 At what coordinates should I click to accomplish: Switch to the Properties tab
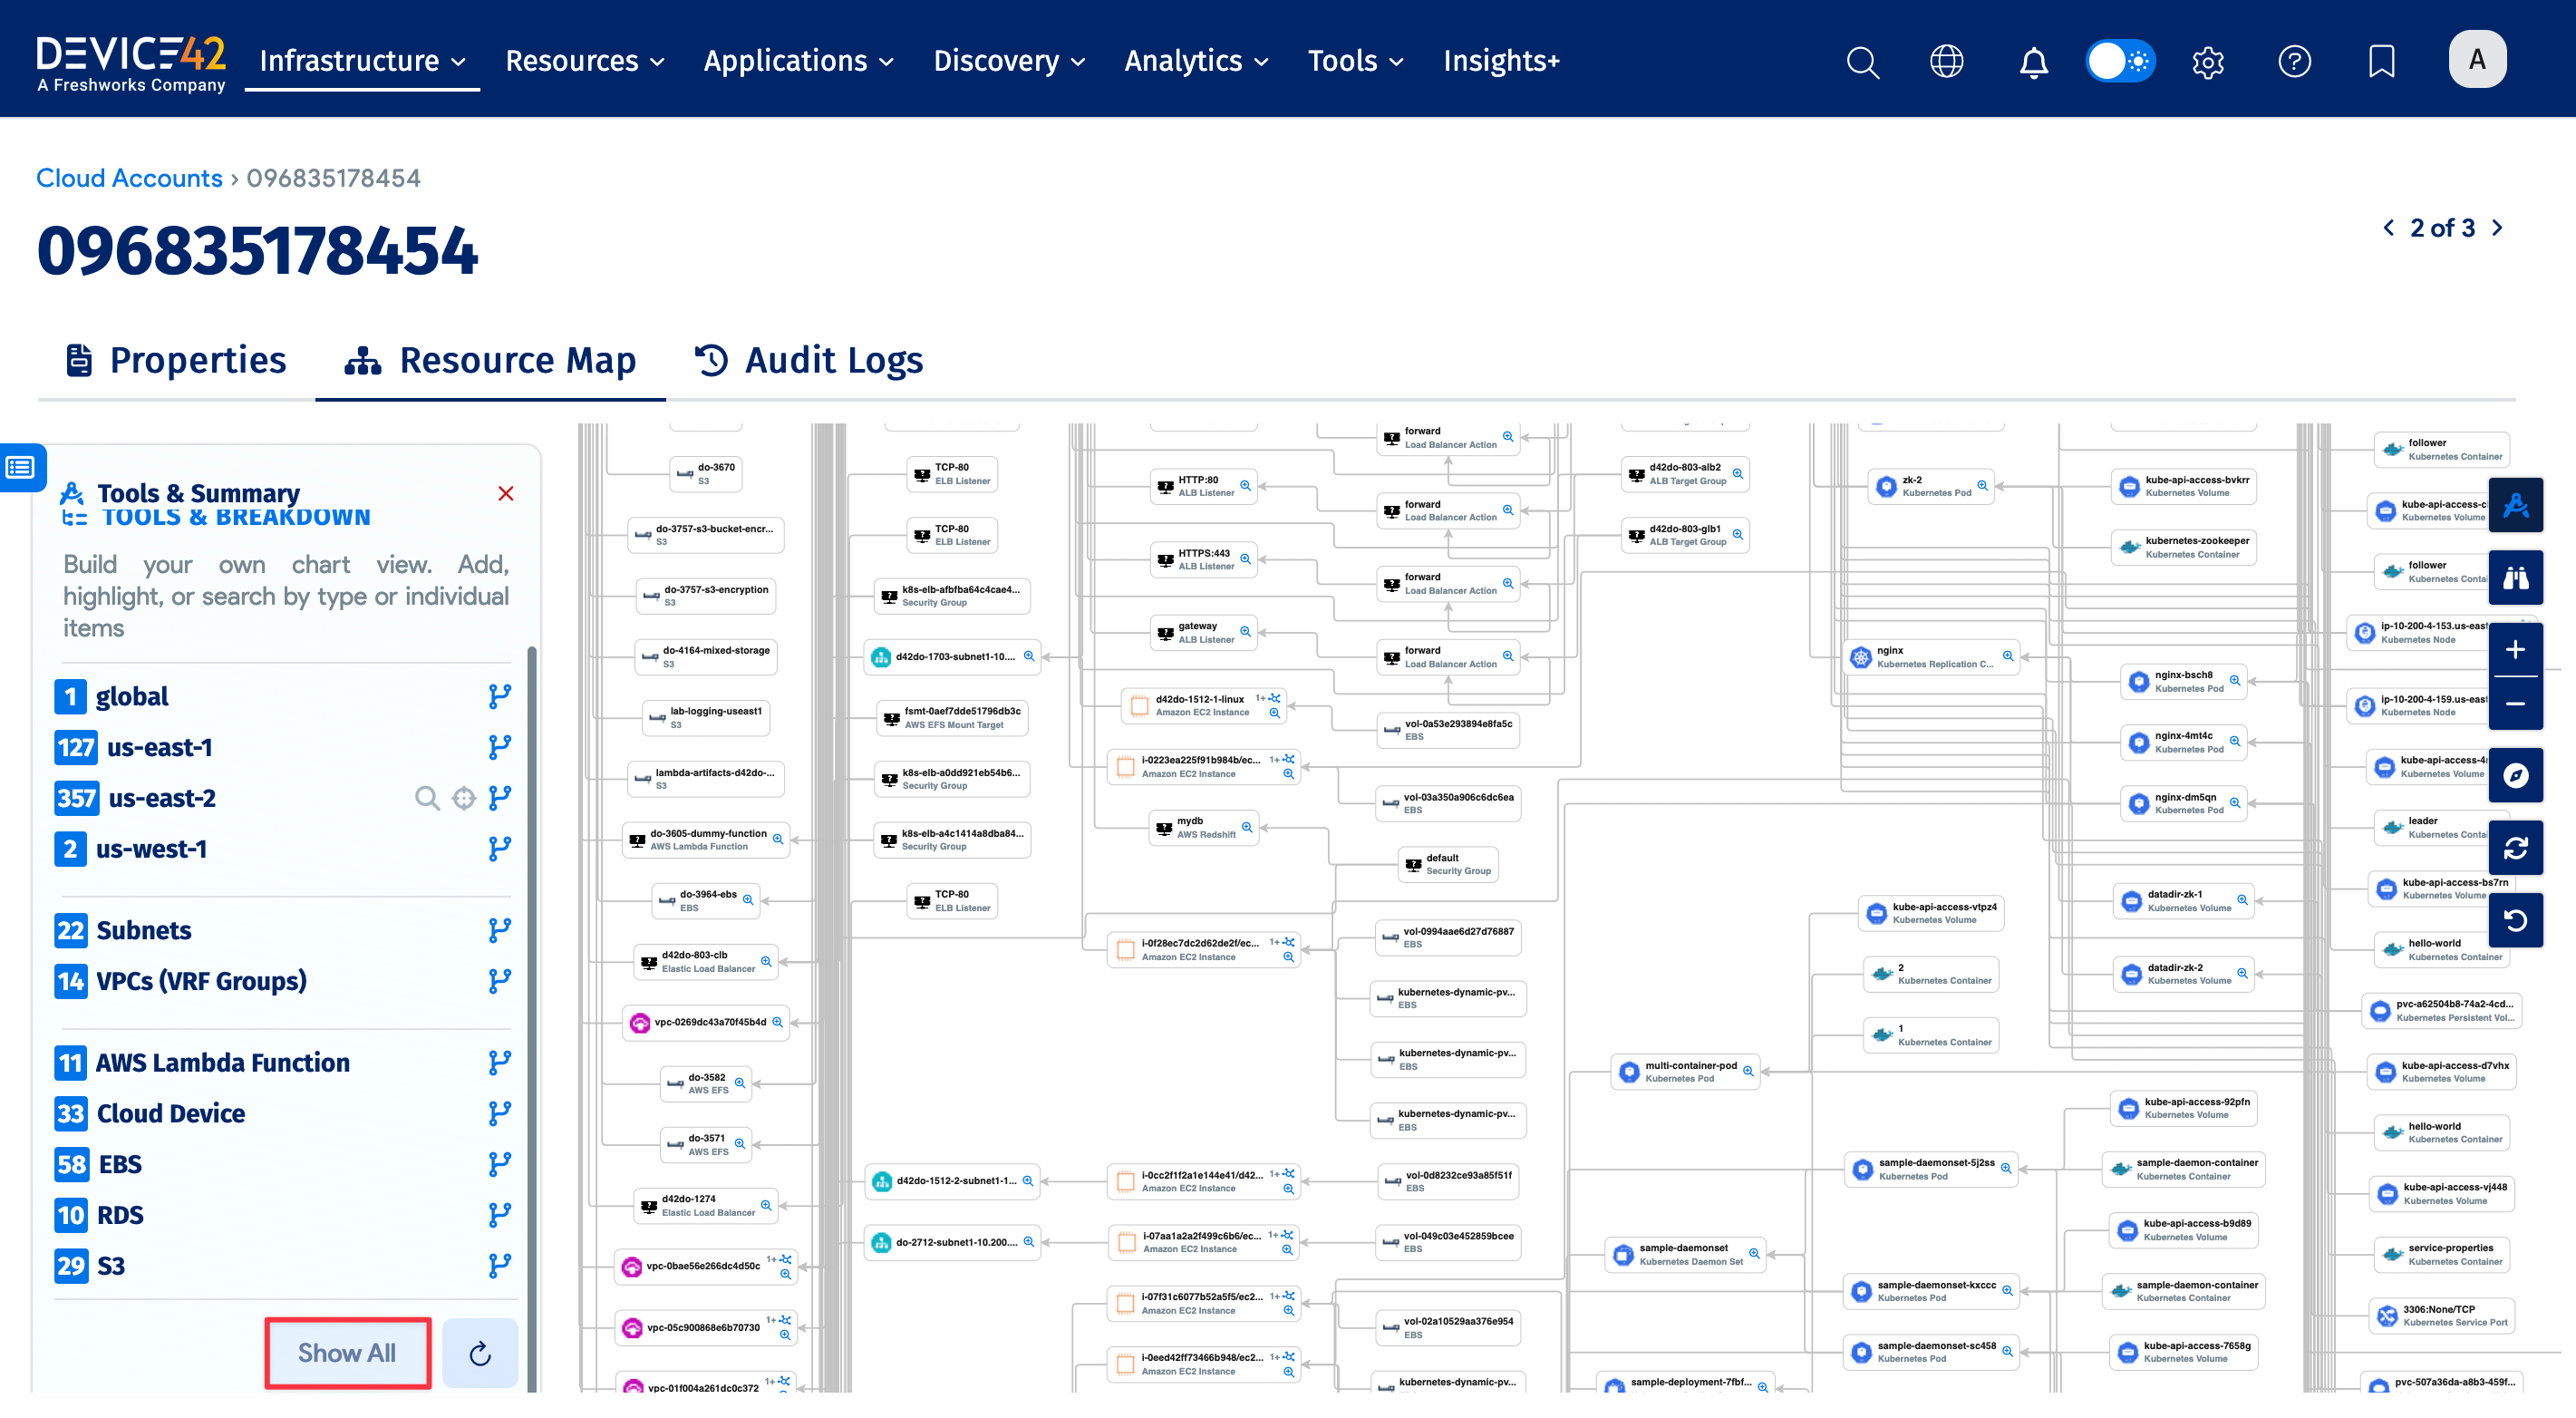[177, 360]
